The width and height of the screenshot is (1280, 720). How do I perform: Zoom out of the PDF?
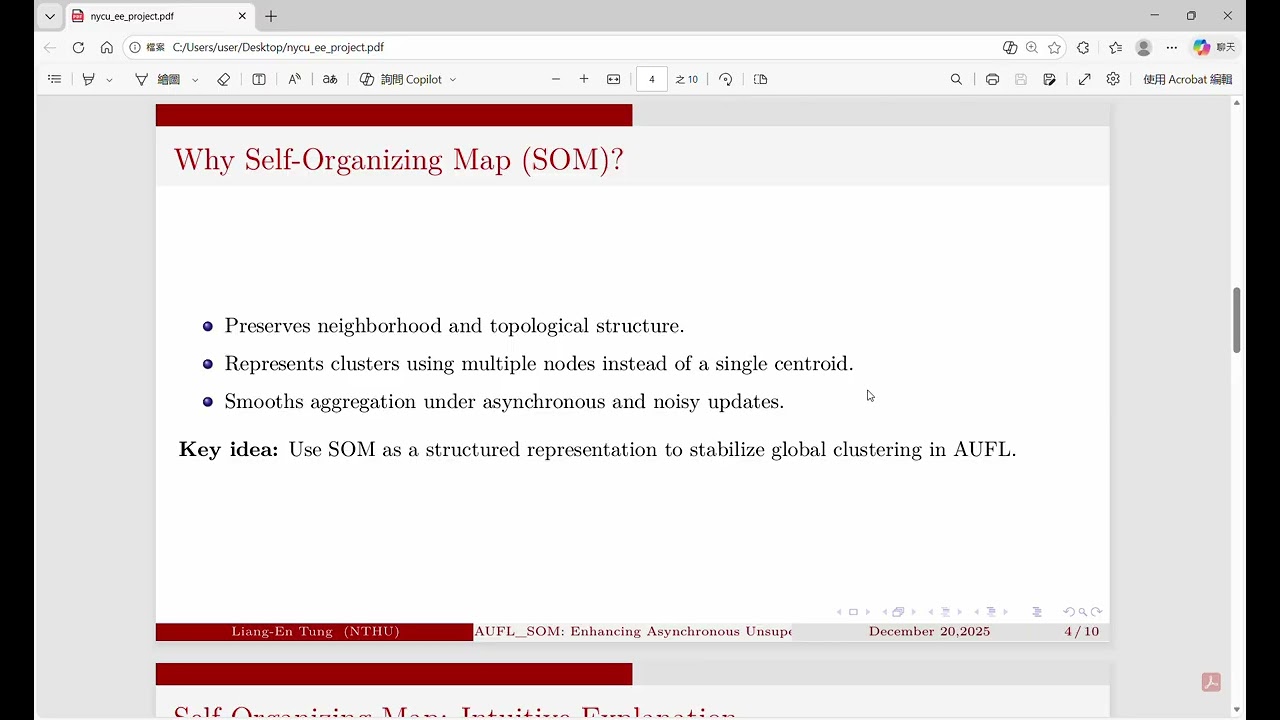point(556,79)
